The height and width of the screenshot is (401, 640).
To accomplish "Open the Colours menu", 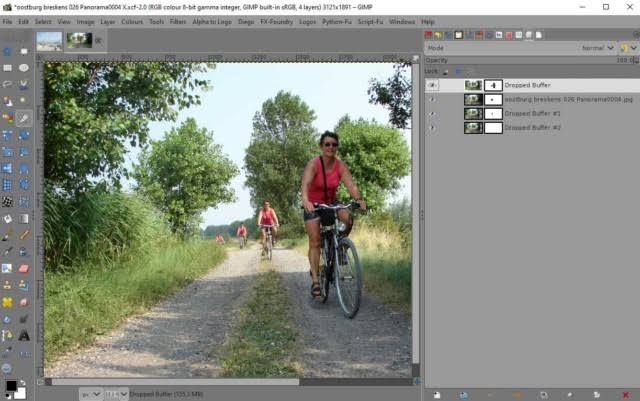I will (132, 22).
